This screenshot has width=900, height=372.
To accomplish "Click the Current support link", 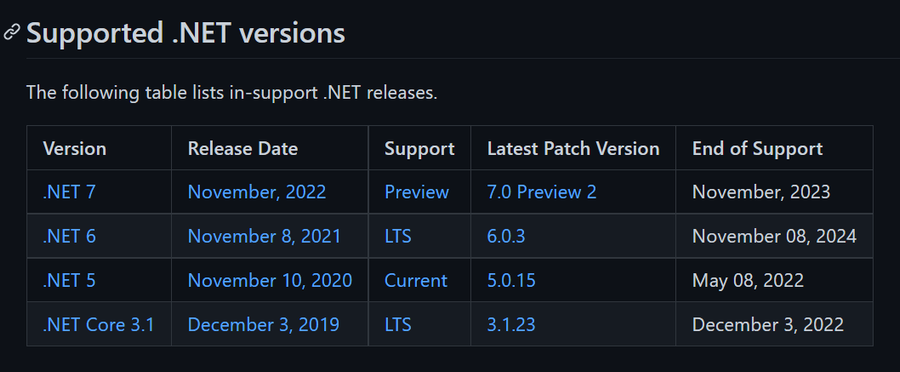I will coord(416,280).
